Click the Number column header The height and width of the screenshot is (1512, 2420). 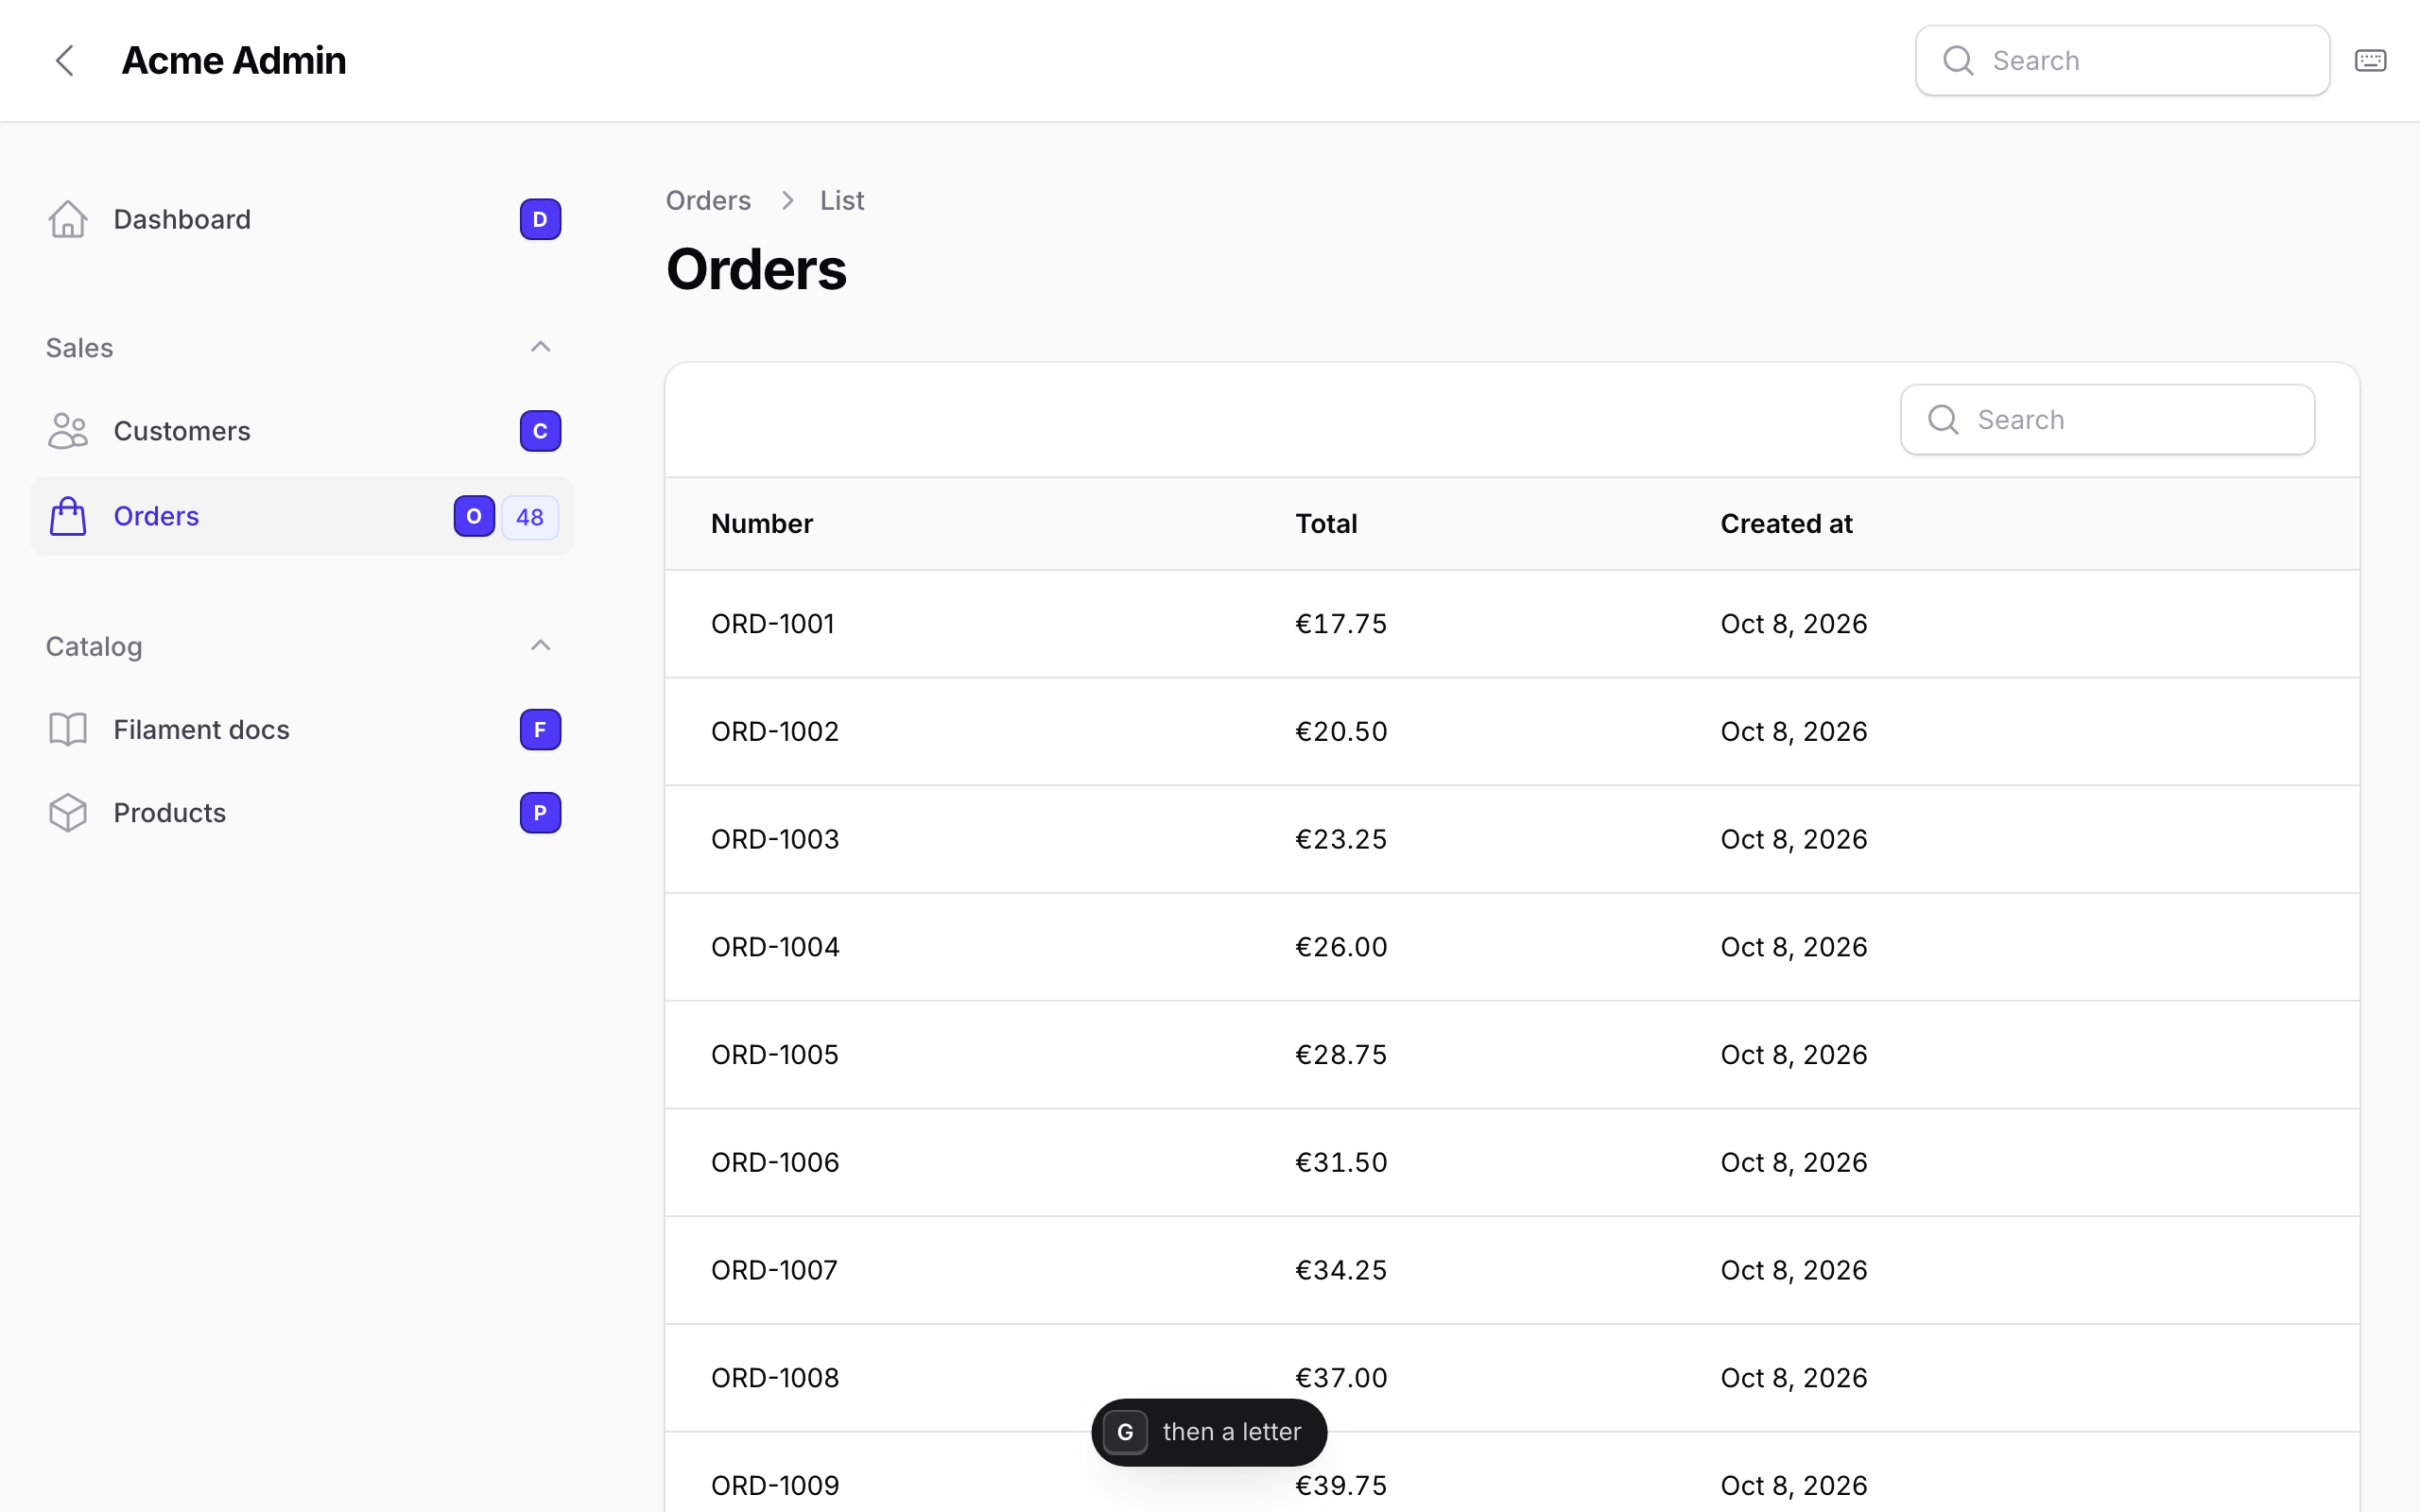point(762,524)
